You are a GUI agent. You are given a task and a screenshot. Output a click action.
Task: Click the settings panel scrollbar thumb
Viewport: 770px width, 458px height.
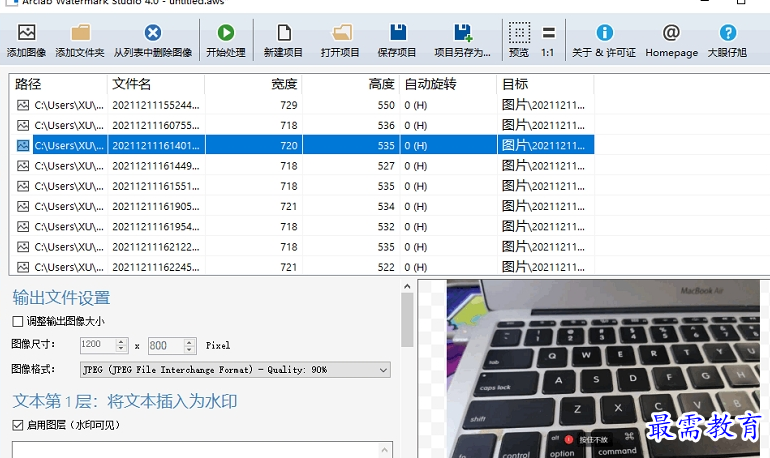(407, 320)
